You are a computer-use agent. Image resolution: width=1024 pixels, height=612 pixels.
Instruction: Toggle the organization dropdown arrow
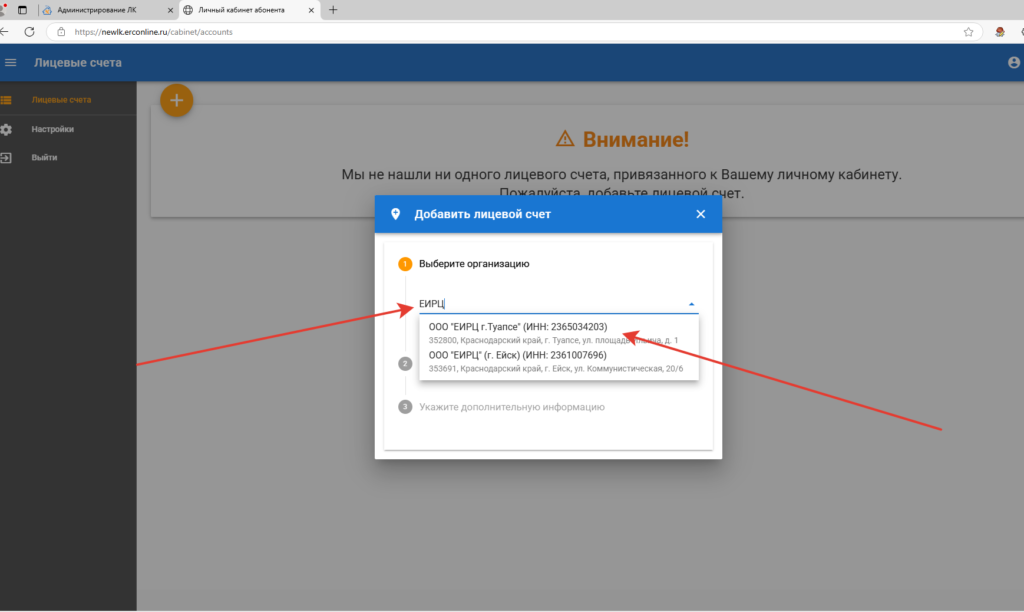tap(690, 304)
